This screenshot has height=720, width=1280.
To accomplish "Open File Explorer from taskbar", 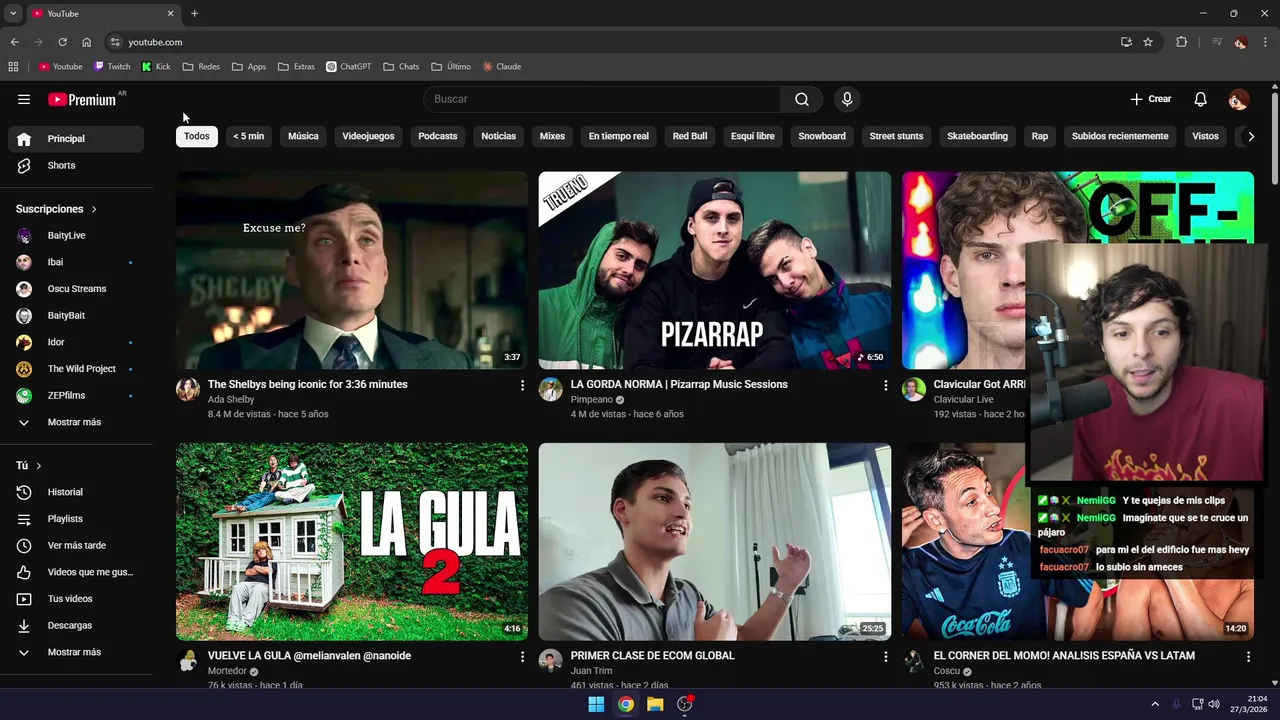I will 655,704.
